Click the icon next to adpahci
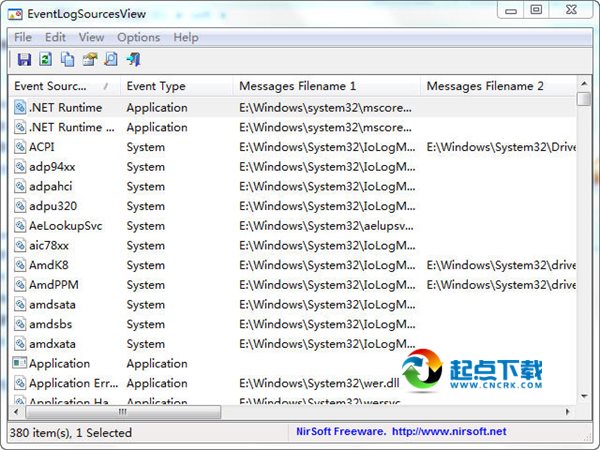Viewport: 600px width, 450px height. [20, 186]
